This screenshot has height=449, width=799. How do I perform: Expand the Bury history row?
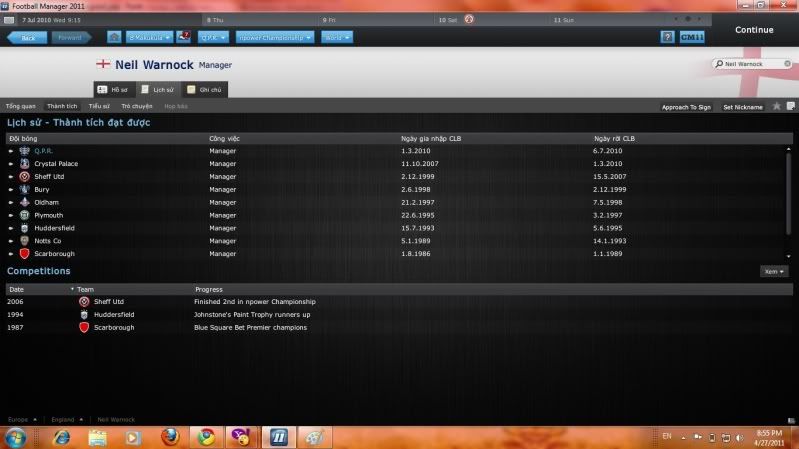[x=11, y=189]
